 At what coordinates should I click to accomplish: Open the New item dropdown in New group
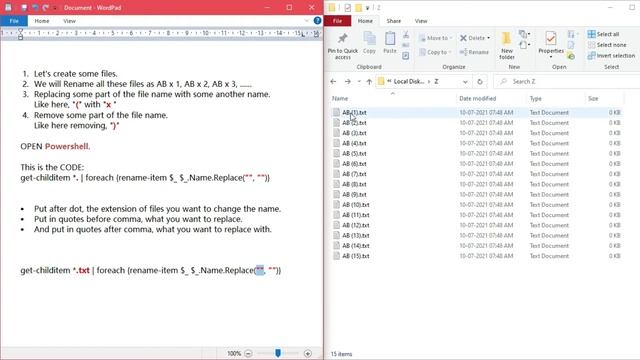[x=524, y=34]
